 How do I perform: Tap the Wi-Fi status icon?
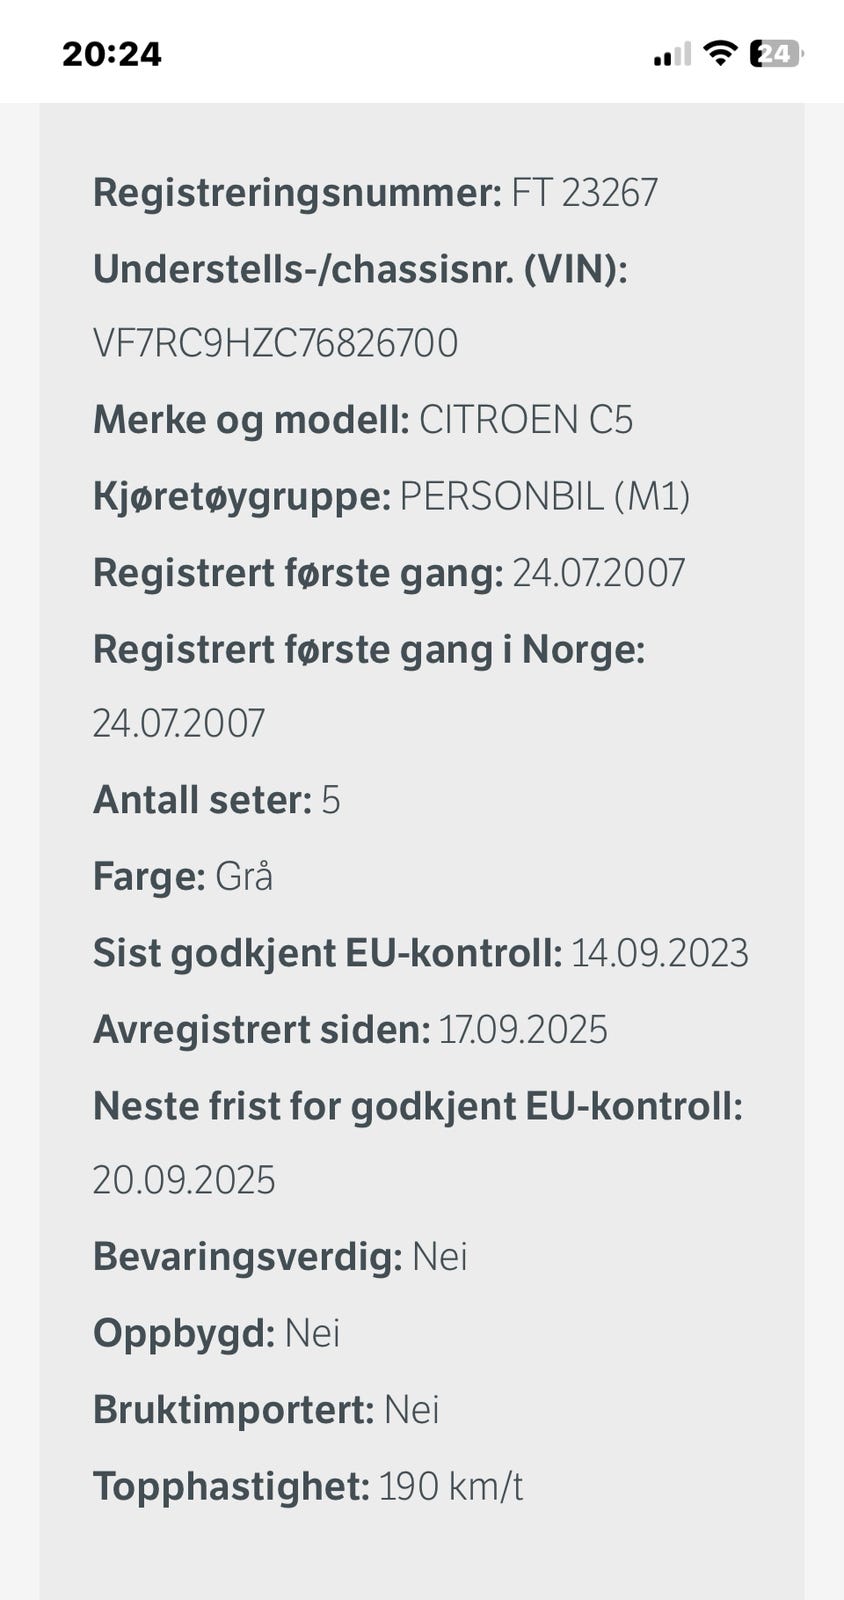pos(720,52)
